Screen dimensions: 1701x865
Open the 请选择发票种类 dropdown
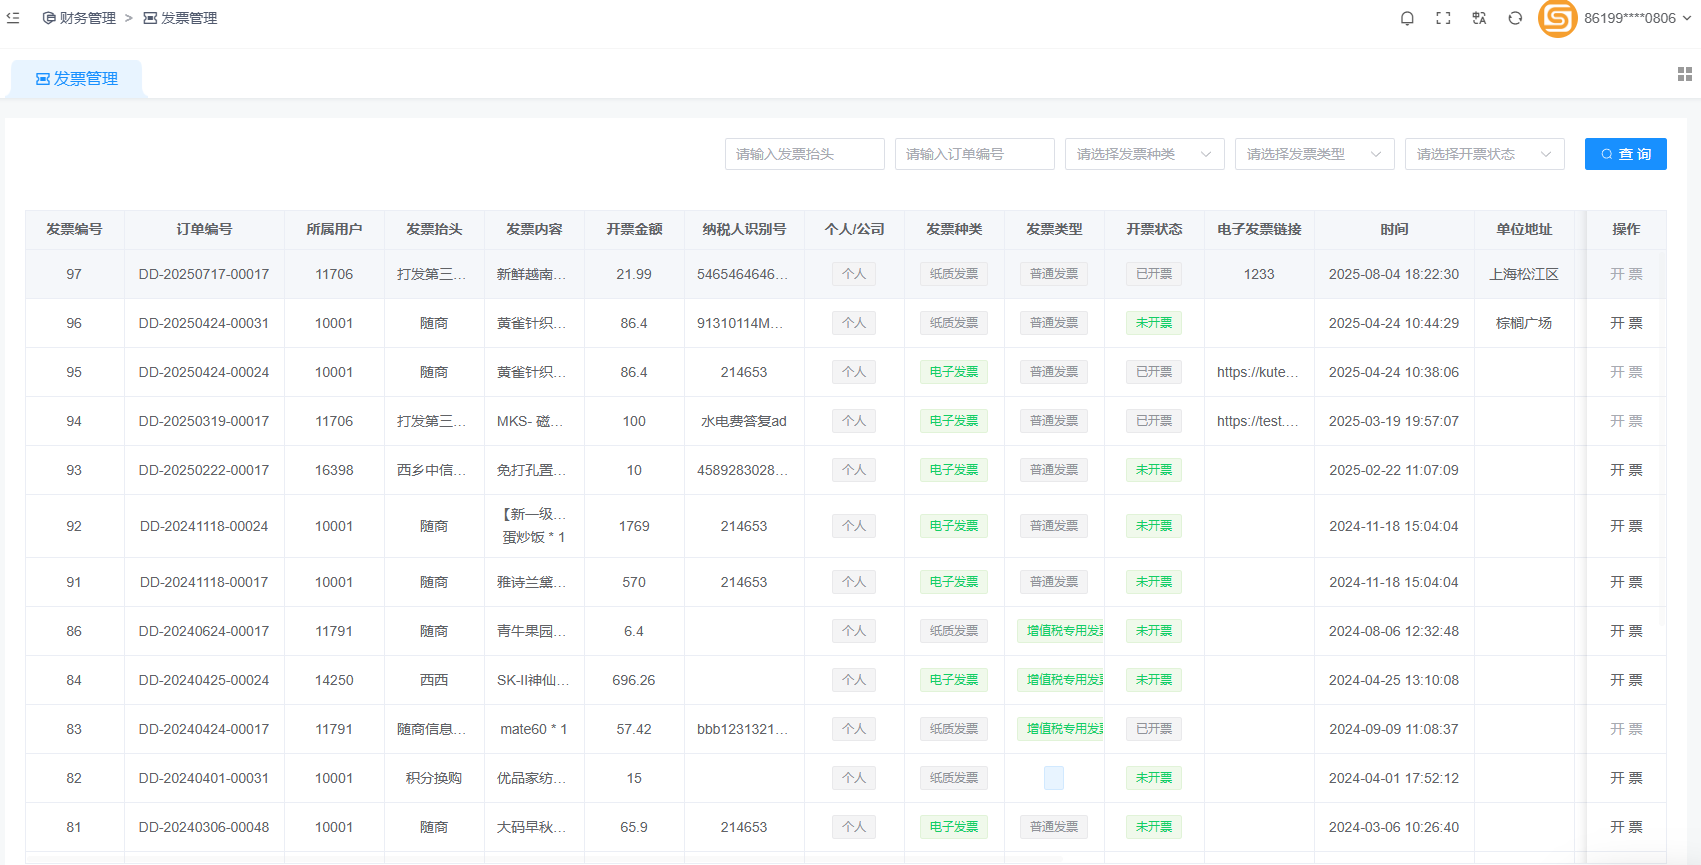coord(1144,154)
